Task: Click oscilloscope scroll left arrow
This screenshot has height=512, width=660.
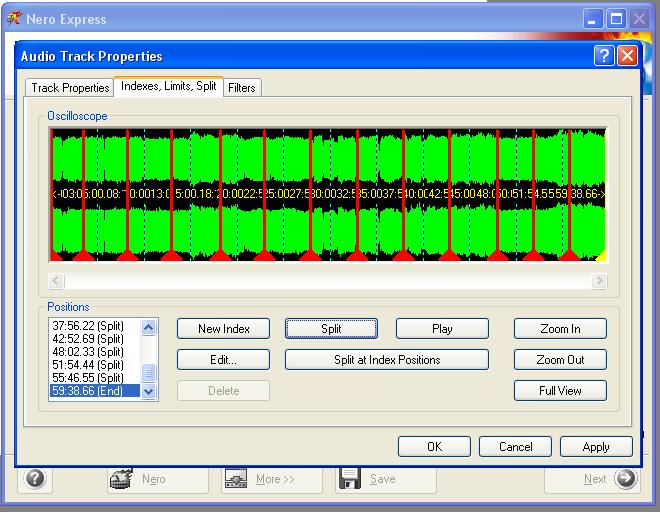Action: [x=56, y=280]
